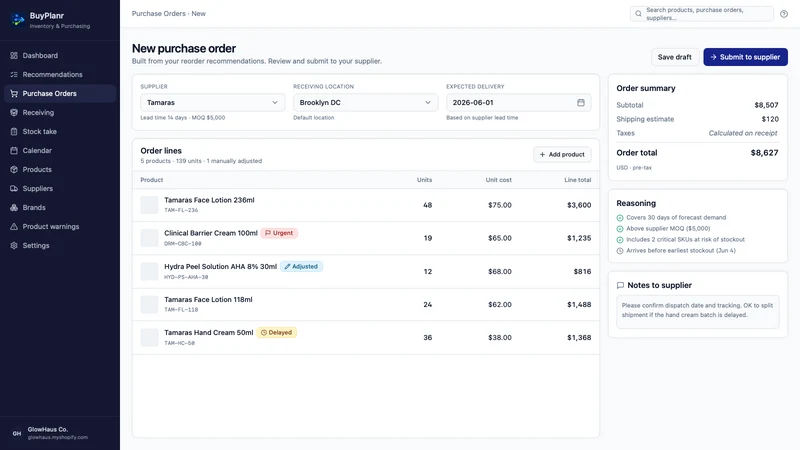
Task: Click the Product warnings triangle icon
Action: coord(14,227)
